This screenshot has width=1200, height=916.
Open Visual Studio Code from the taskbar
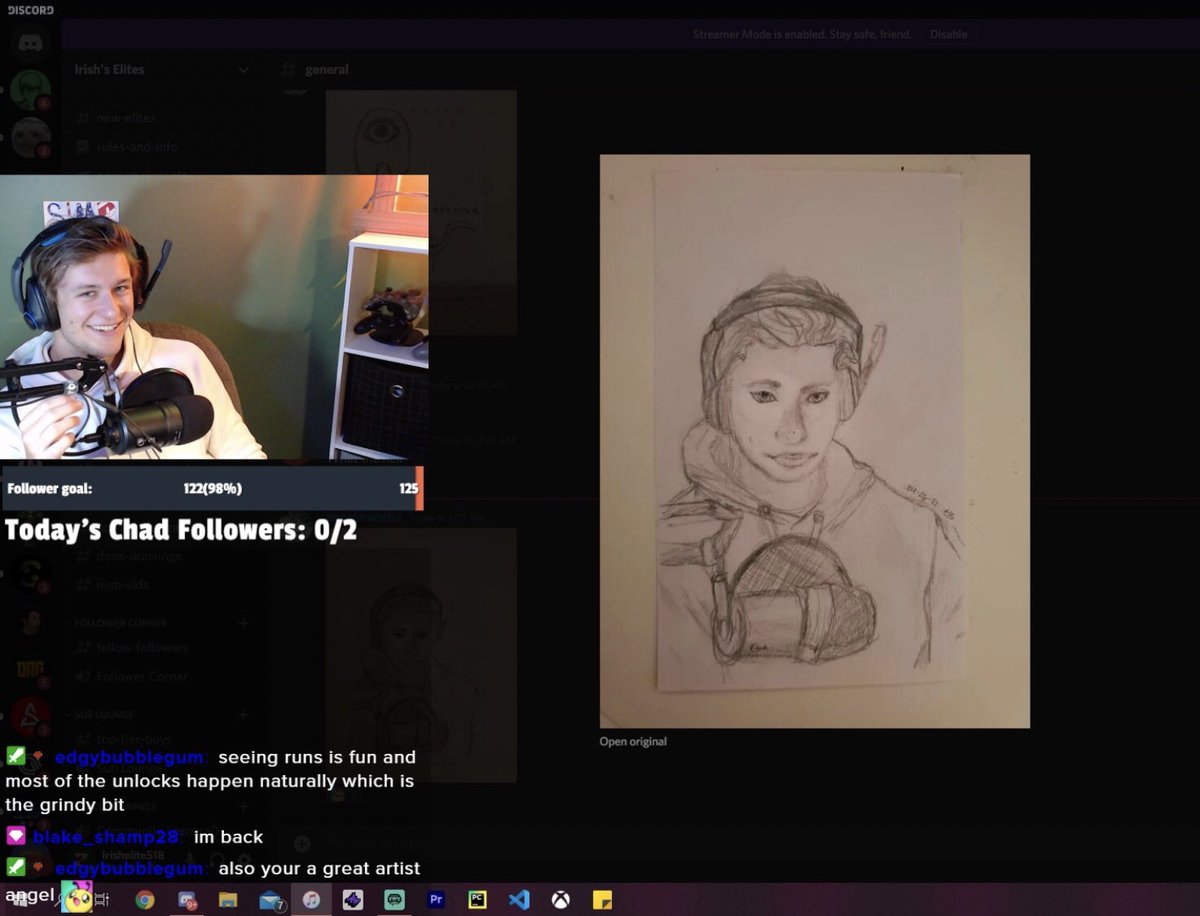pos(518,899)
